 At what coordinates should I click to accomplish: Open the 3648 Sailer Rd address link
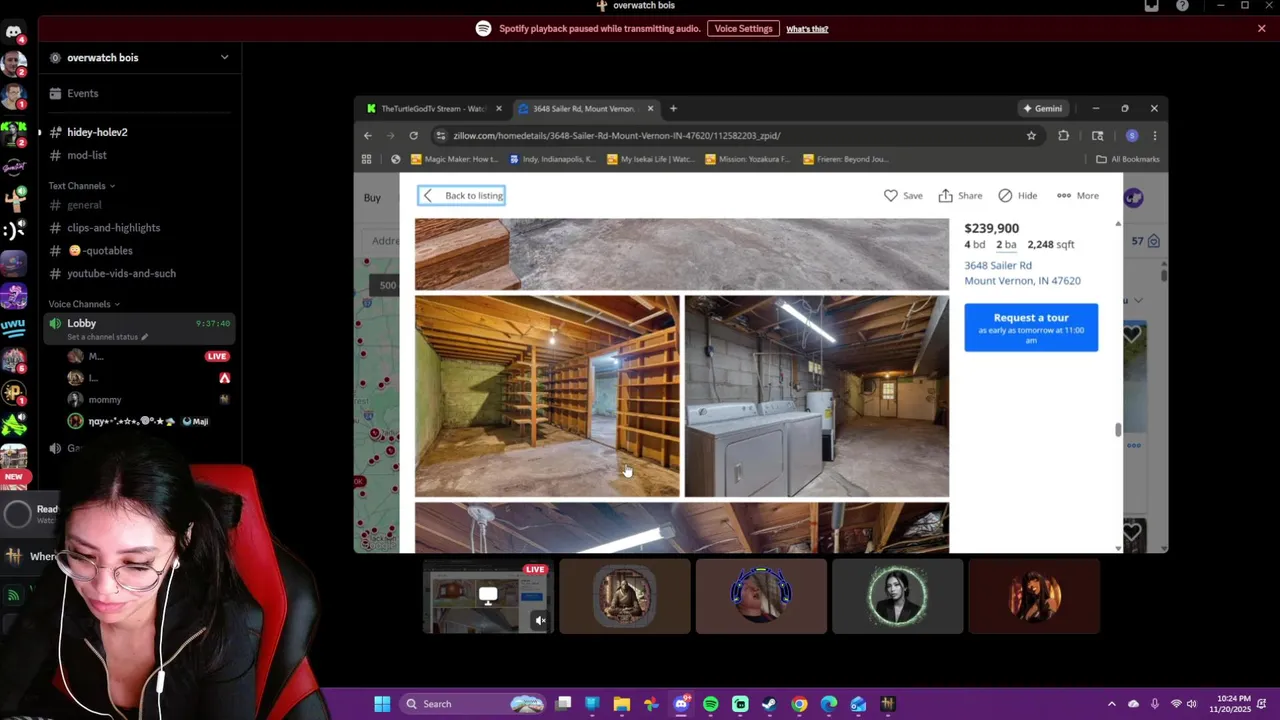[x=1022, y=273]
